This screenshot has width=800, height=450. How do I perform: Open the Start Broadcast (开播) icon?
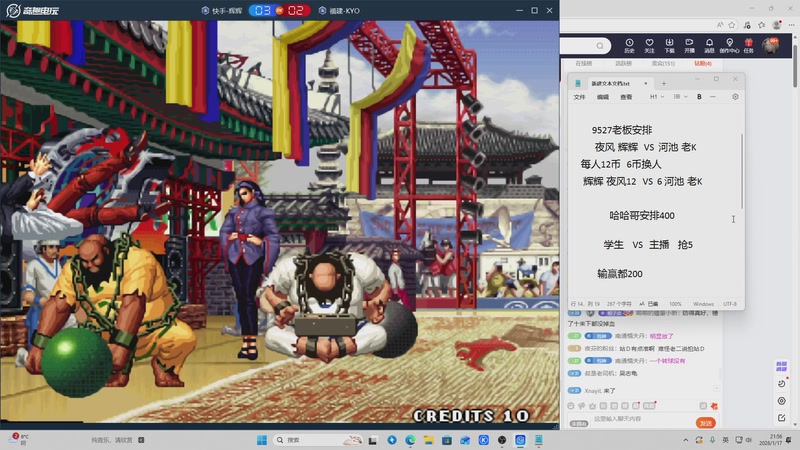(x=689, y=45)
